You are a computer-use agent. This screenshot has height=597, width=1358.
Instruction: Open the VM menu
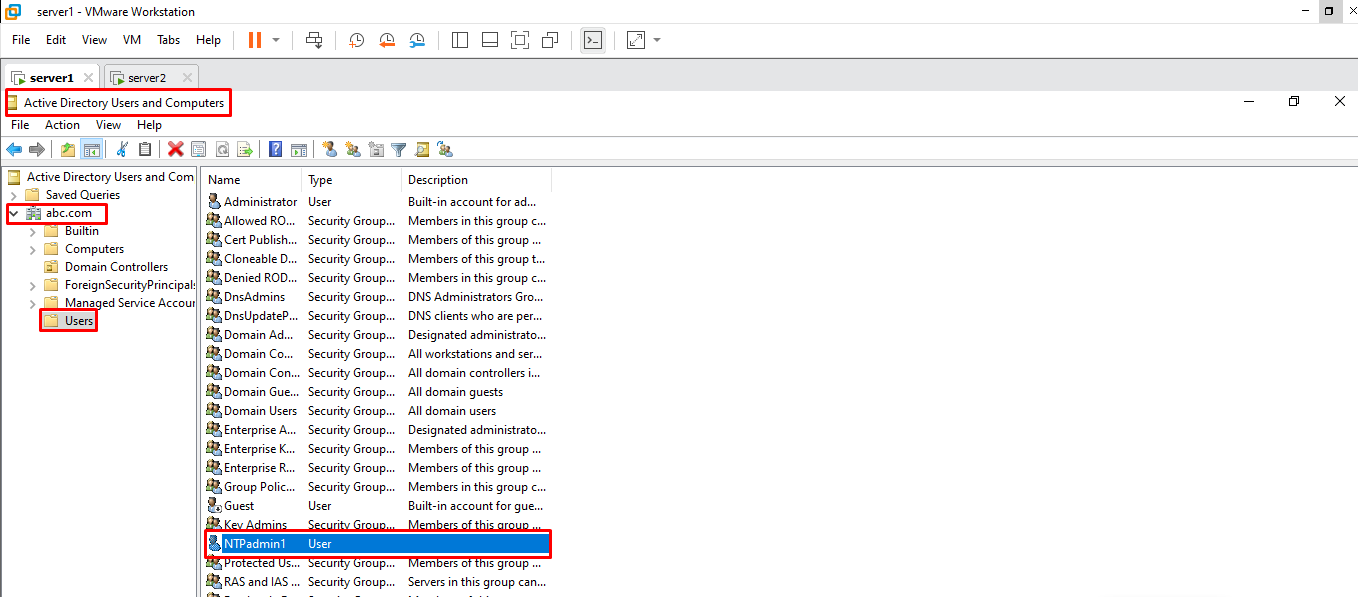tap(132, 40)
